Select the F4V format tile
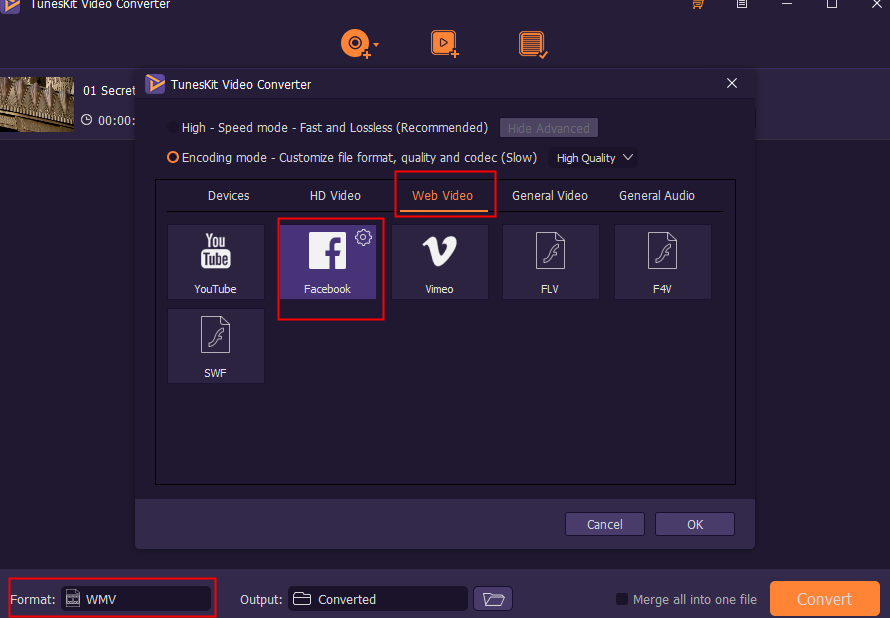Screen dimensions: 890x618 662,262
